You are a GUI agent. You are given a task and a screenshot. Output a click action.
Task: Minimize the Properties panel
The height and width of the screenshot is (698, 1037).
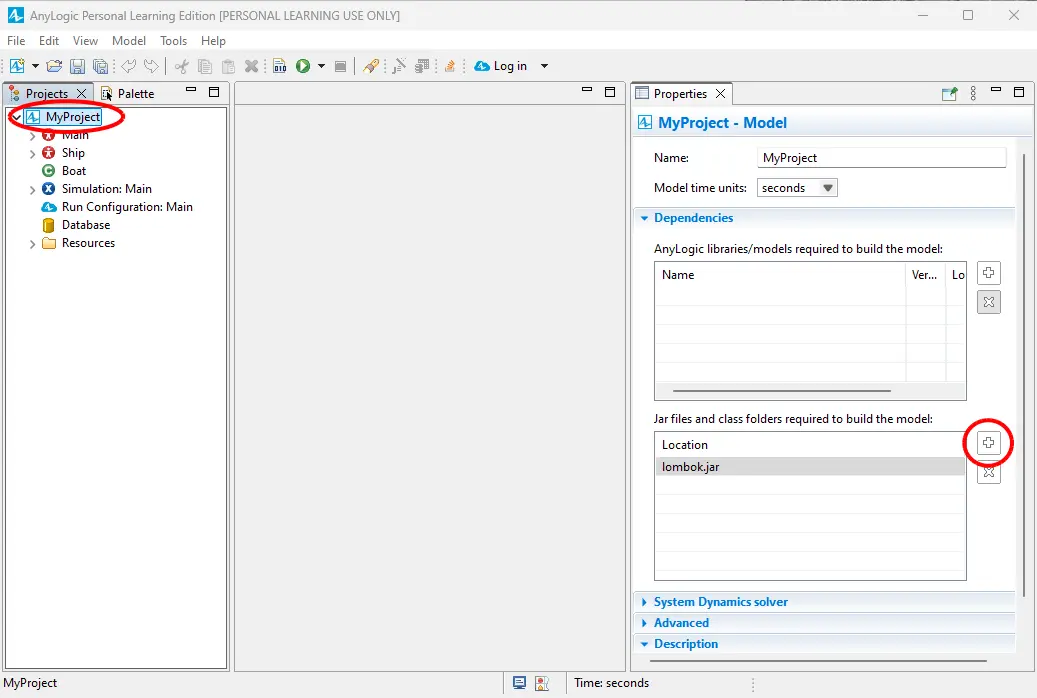coord(996,89)
